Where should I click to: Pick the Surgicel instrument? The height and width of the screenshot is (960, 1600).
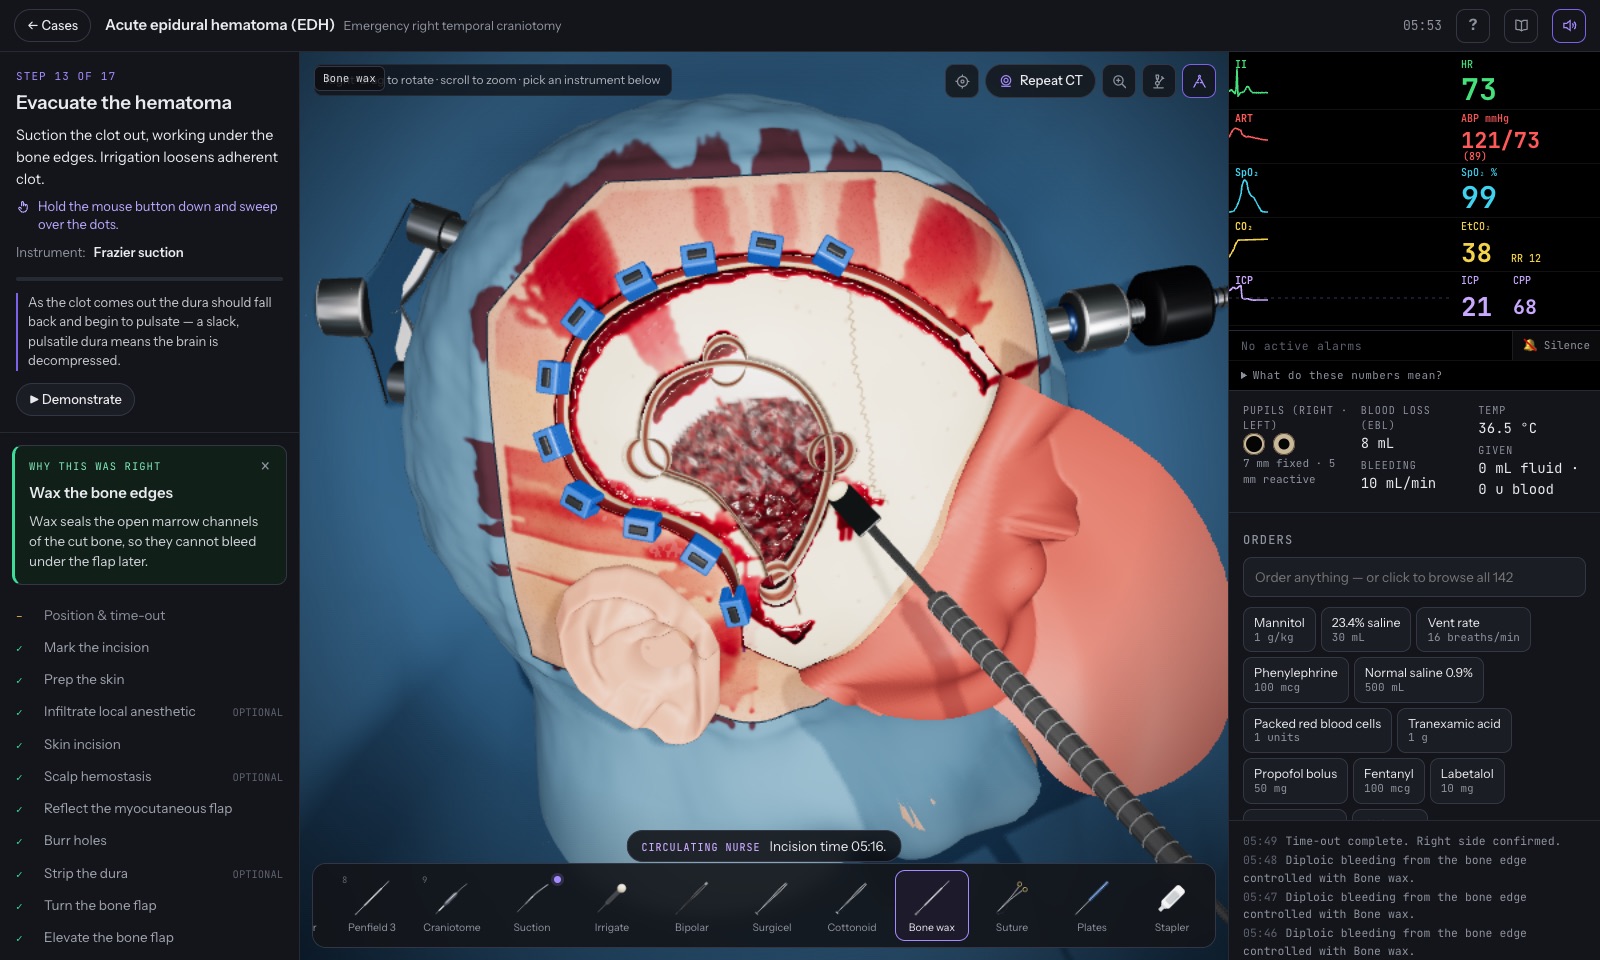(772, 906)
